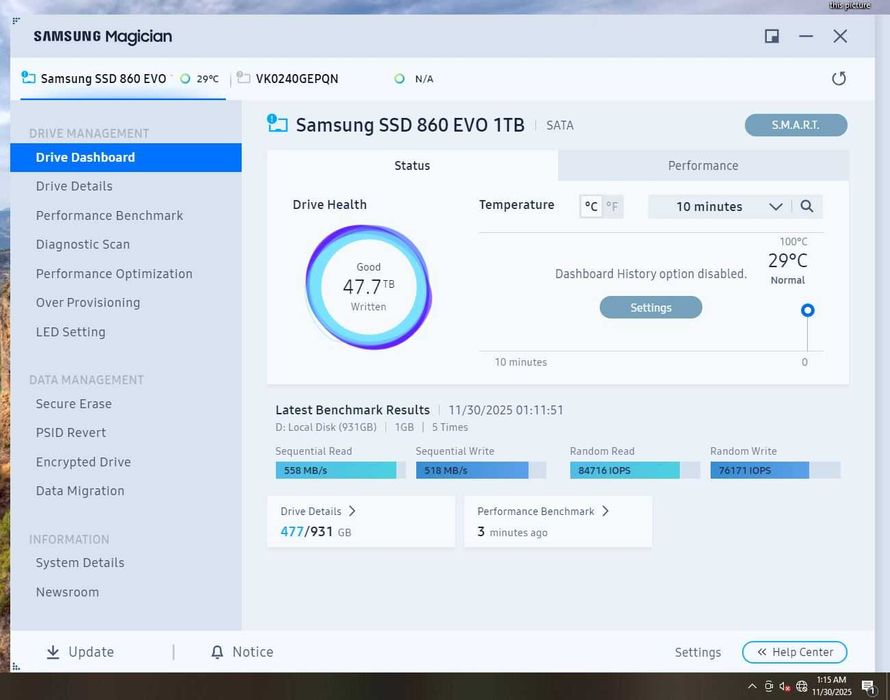
Task: Open Drive Details in sidebar
Action: coord(74,186)
